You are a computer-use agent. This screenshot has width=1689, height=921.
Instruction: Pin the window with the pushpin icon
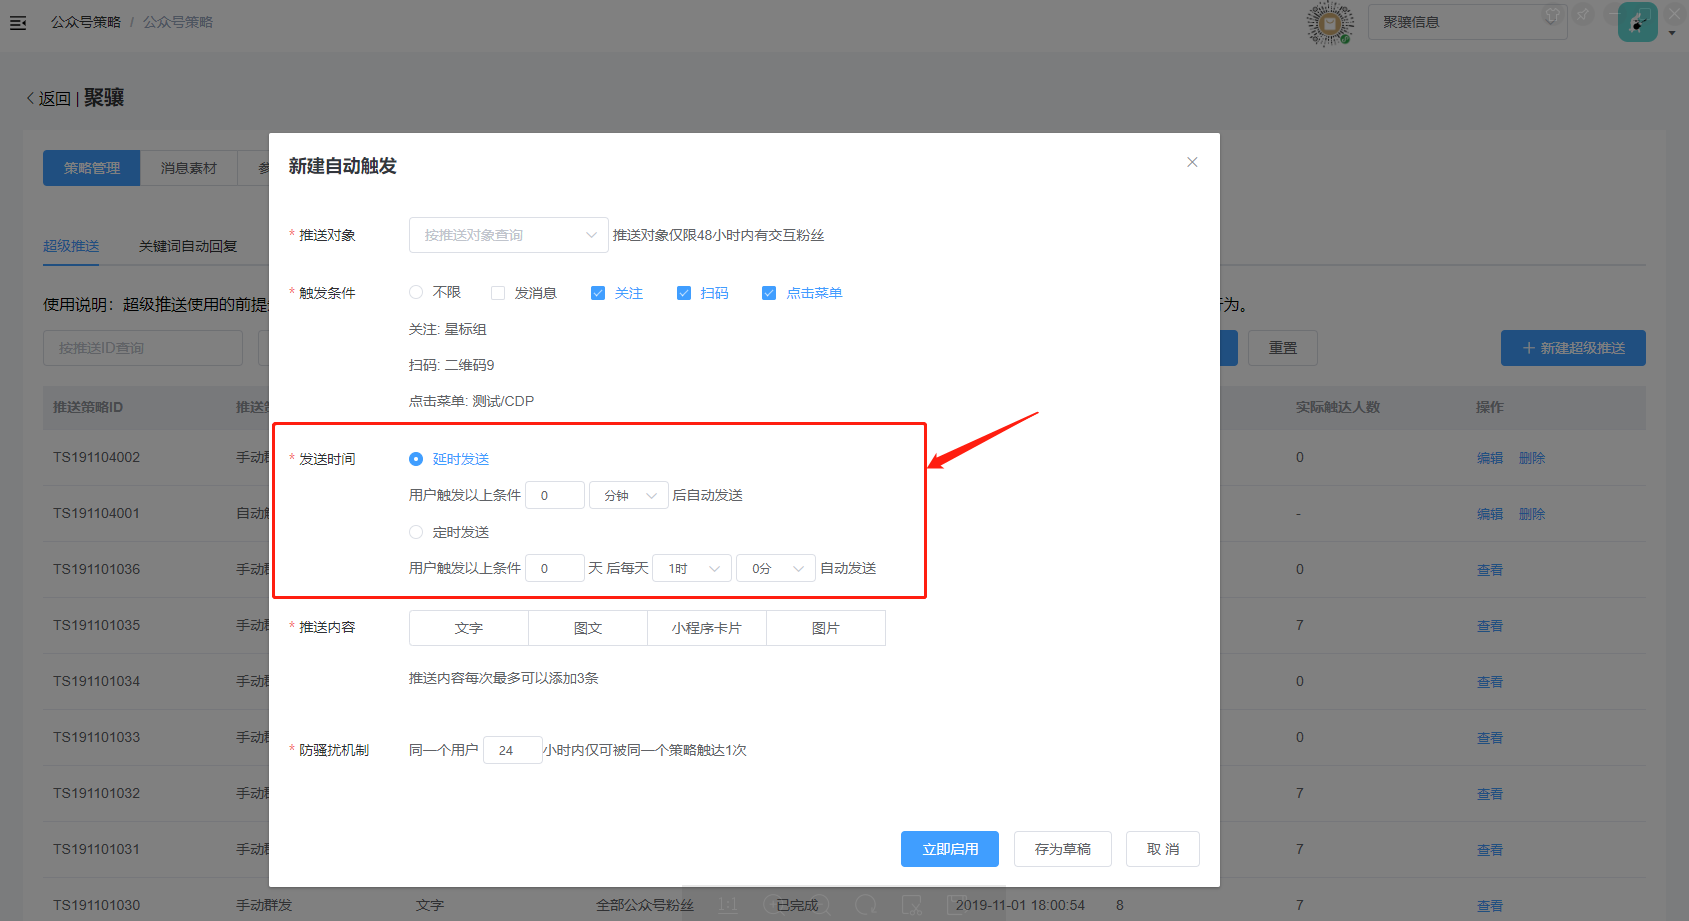point(1583,15)
